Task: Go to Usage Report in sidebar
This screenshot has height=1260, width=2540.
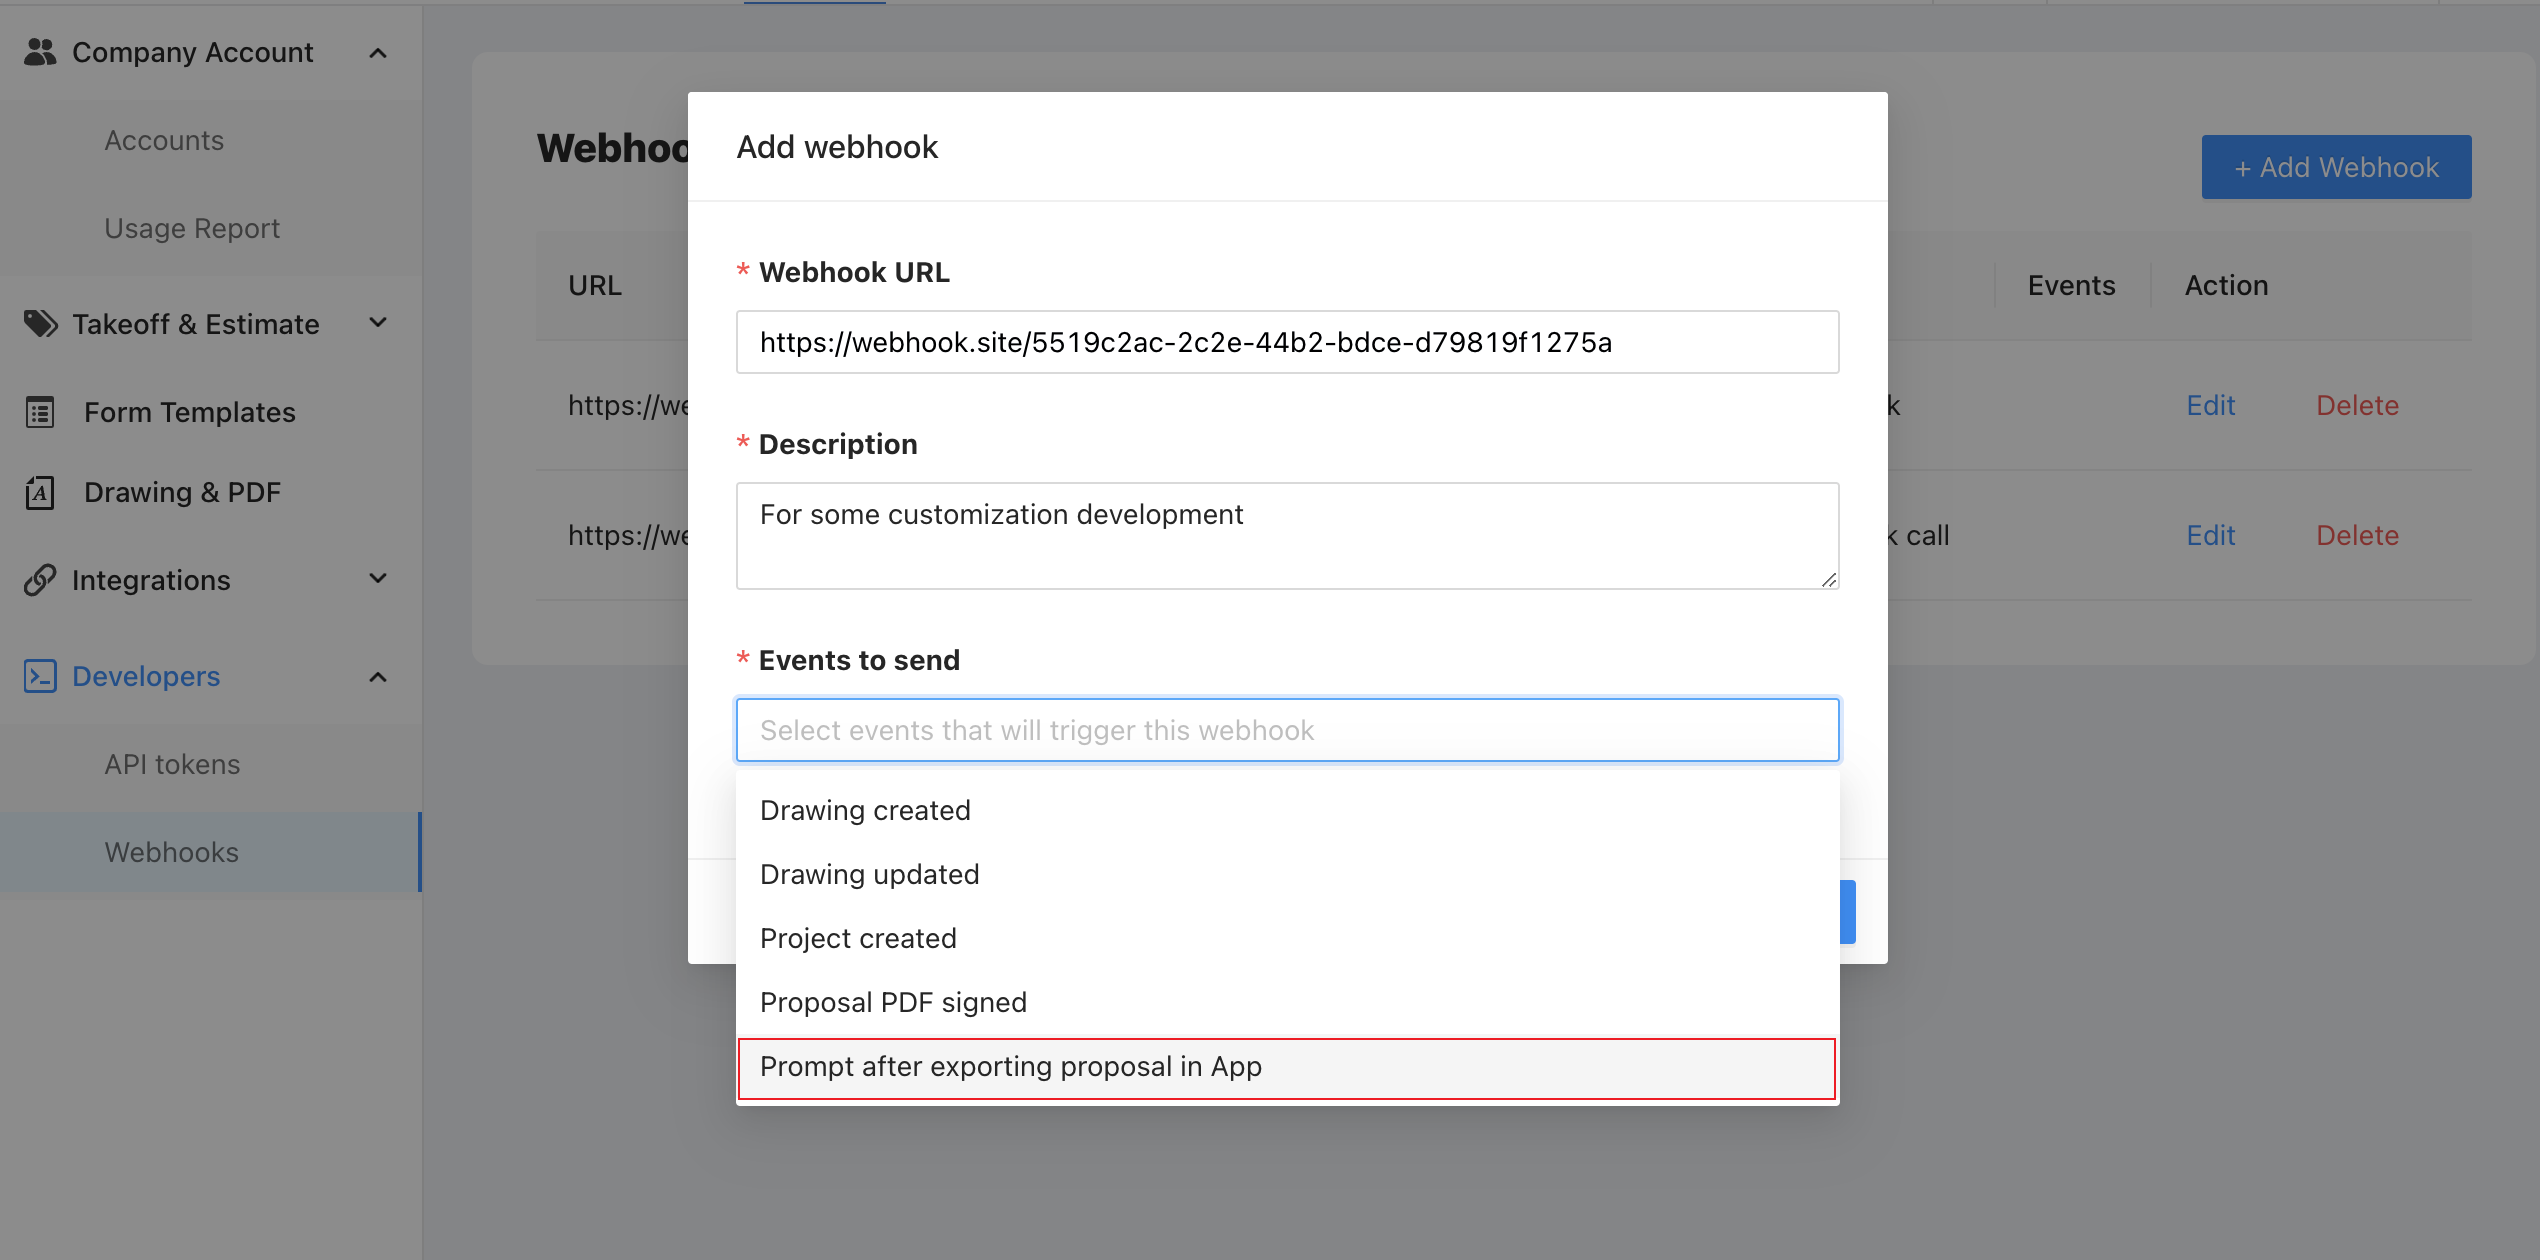Action: pos(192,228)
